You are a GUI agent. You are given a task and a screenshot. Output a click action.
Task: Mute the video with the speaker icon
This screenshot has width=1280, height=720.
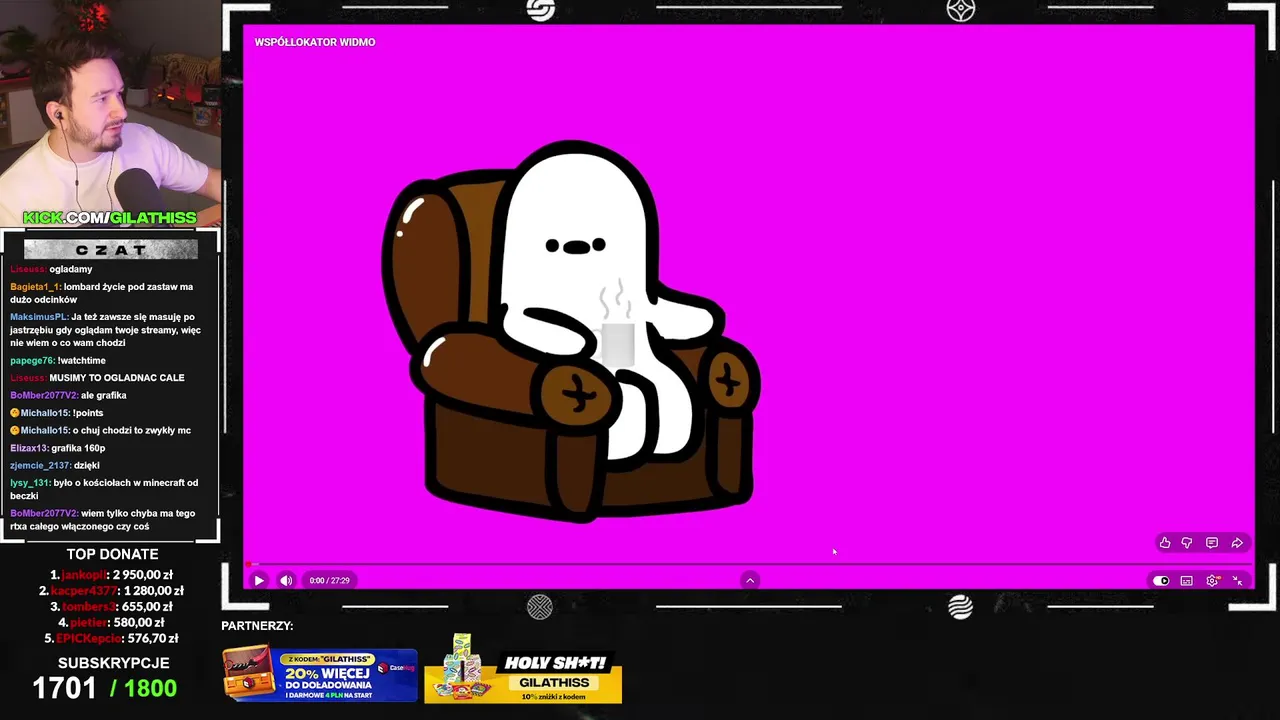tap(286, 580)
